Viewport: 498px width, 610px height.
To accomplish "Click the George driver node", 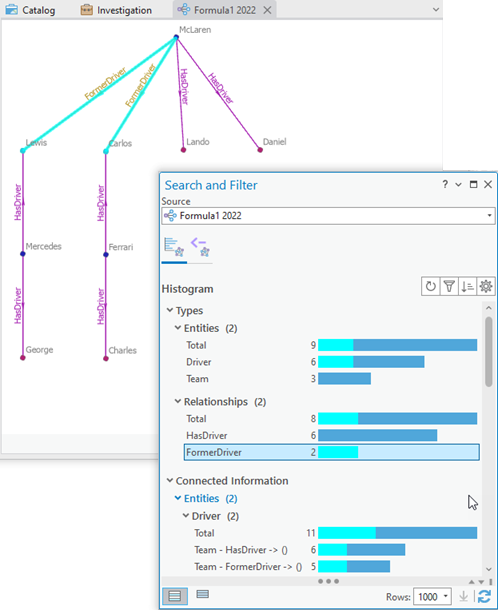I will point(23,358).
